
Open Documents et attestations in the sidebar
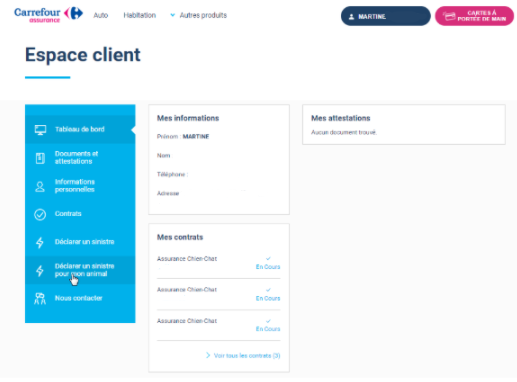pos(80,158)
